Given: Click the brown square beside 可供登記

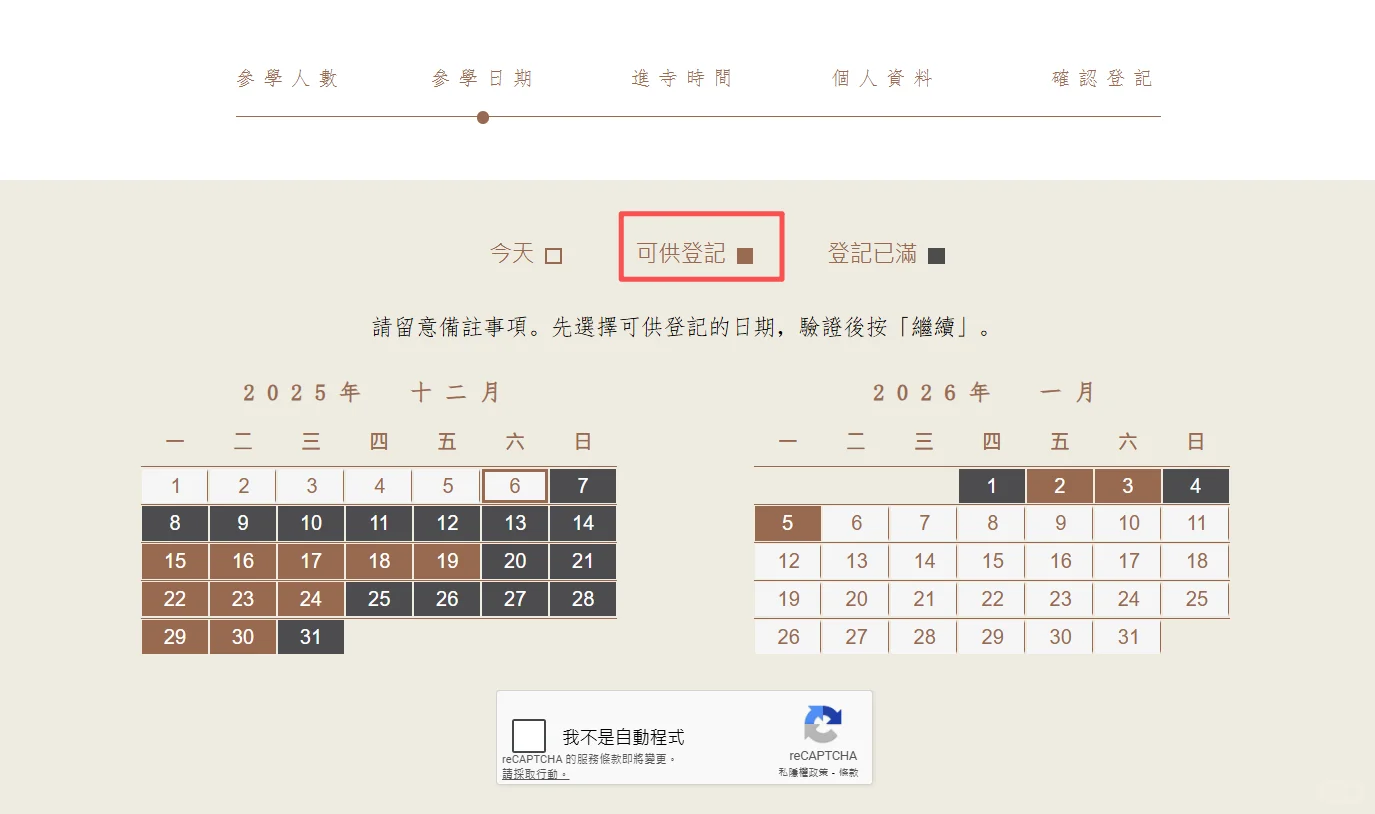Looking at the screenshot, I should tap(744, 255).
